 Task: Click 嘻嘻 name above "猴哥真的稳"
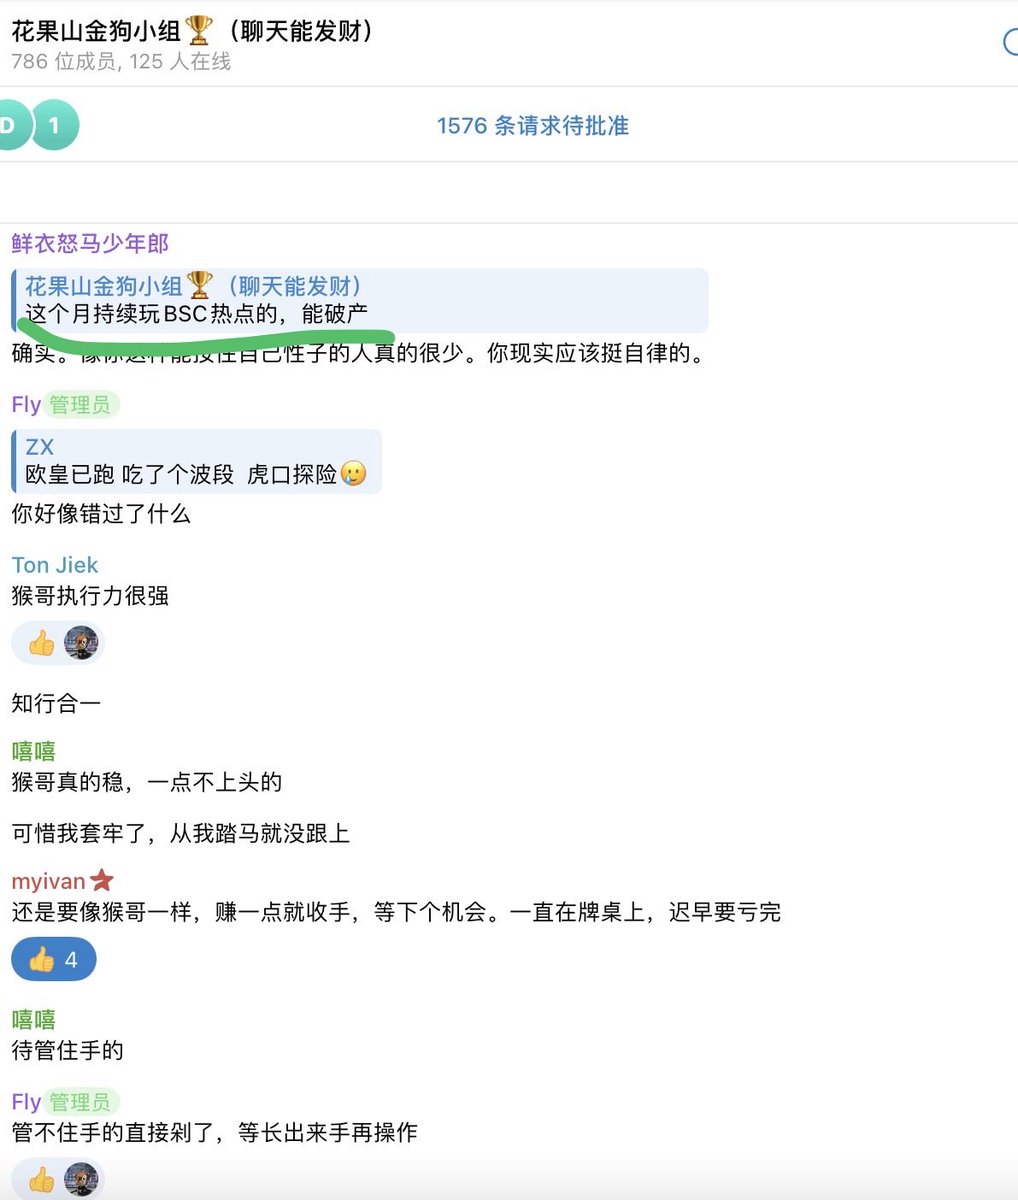click(33, 751)
